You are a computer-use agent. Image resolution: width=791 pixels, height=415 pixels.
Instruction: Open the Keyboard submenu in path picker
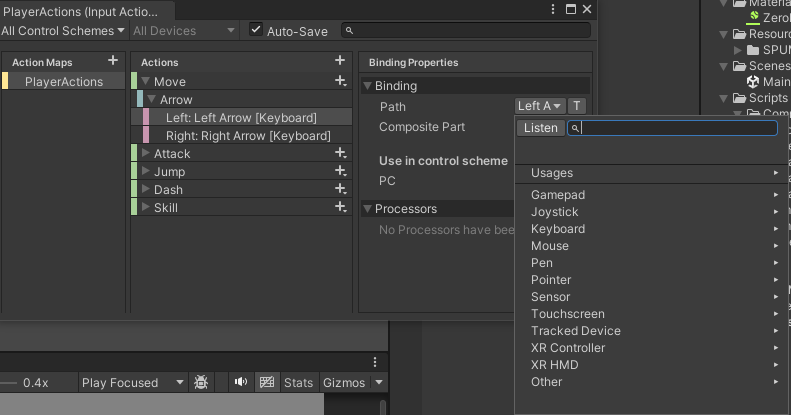point(558,229)
